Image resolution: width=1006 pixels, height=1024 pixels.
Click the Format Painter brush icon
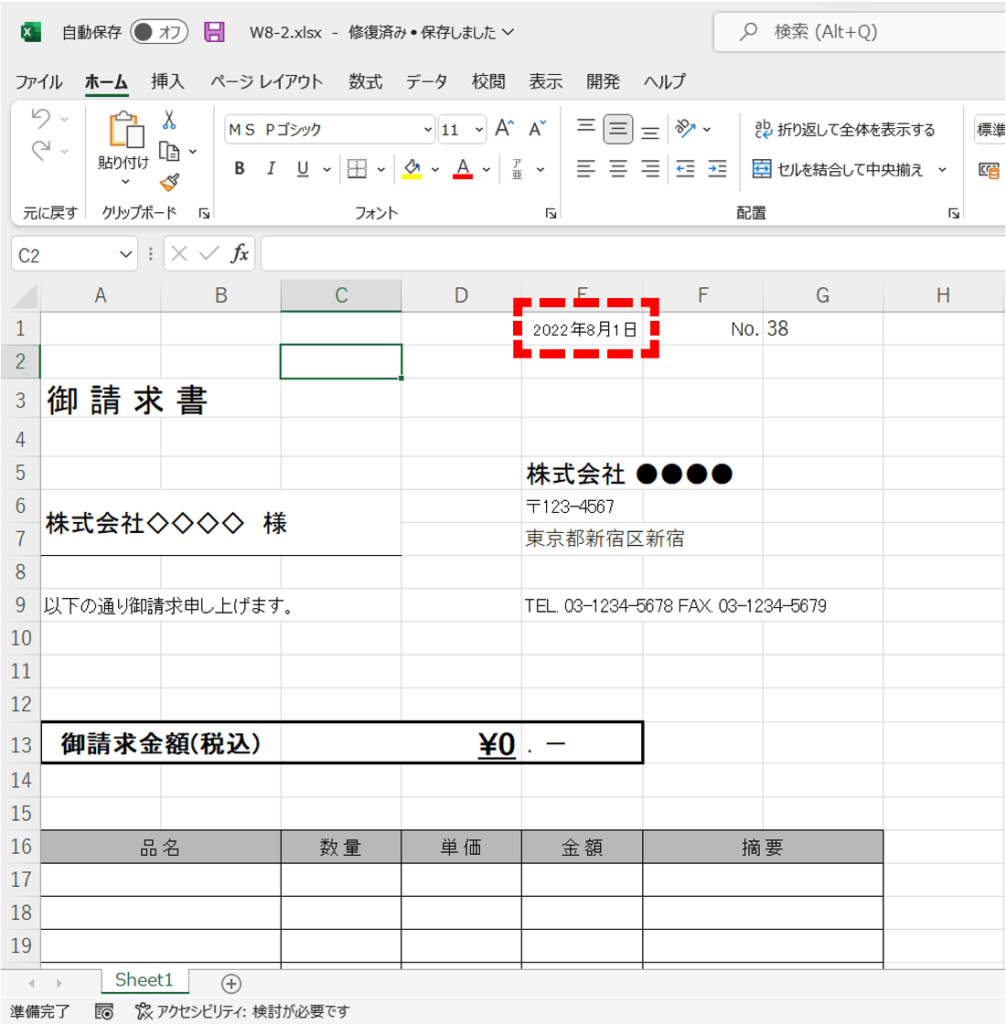point(169,182)
